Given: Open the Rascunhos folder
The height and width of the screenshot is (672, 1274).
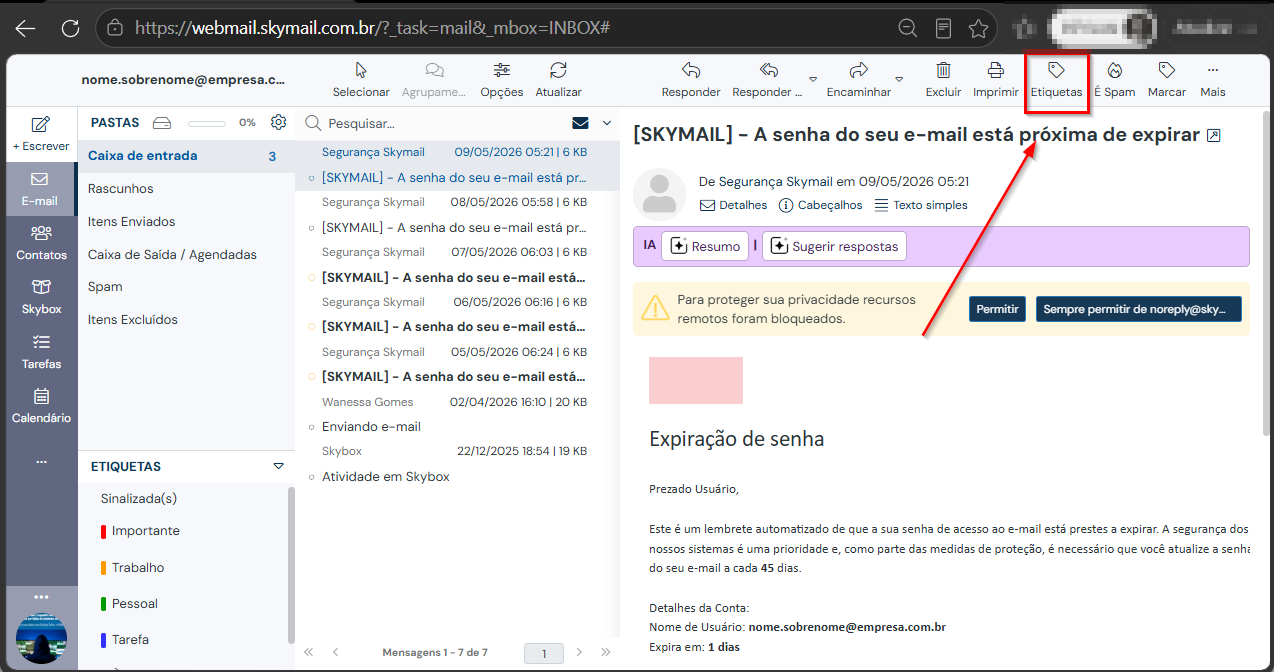Looking at the screenshot, I should point(185,189).
